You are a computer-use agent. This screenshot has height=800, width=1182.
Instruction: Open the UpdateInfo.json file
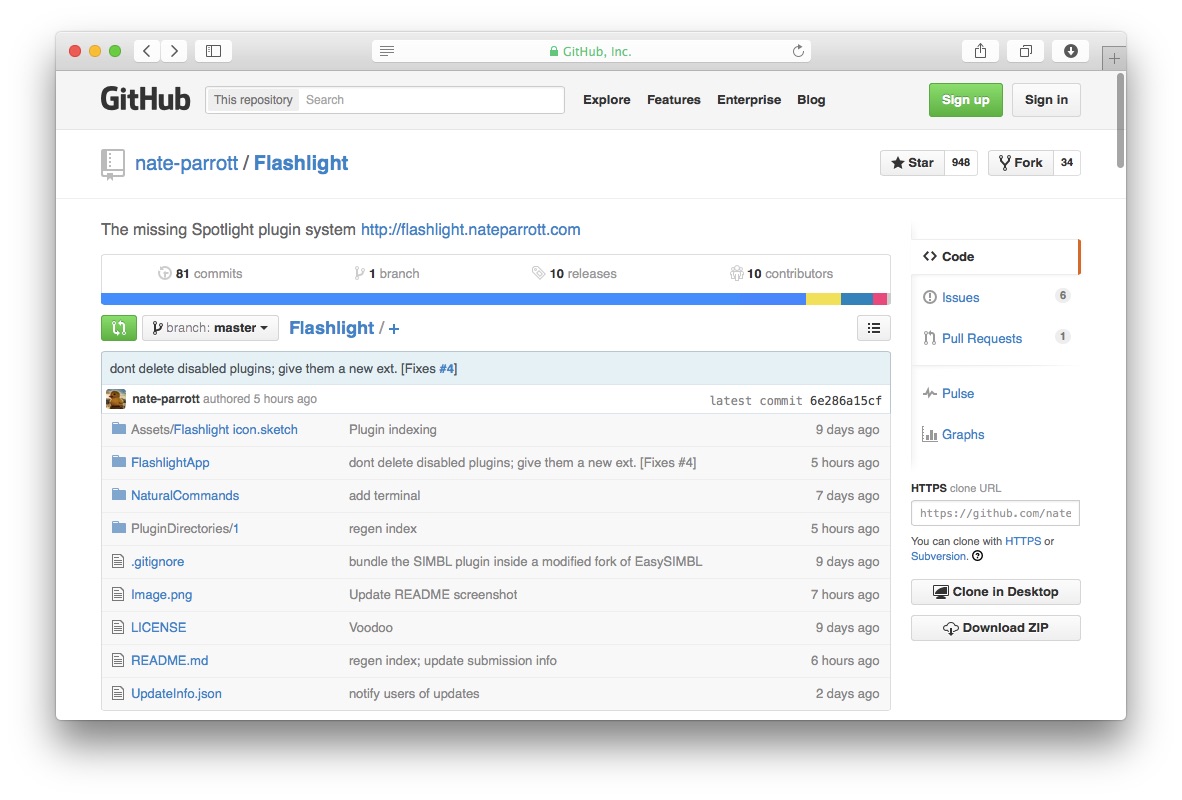(176, 693)
